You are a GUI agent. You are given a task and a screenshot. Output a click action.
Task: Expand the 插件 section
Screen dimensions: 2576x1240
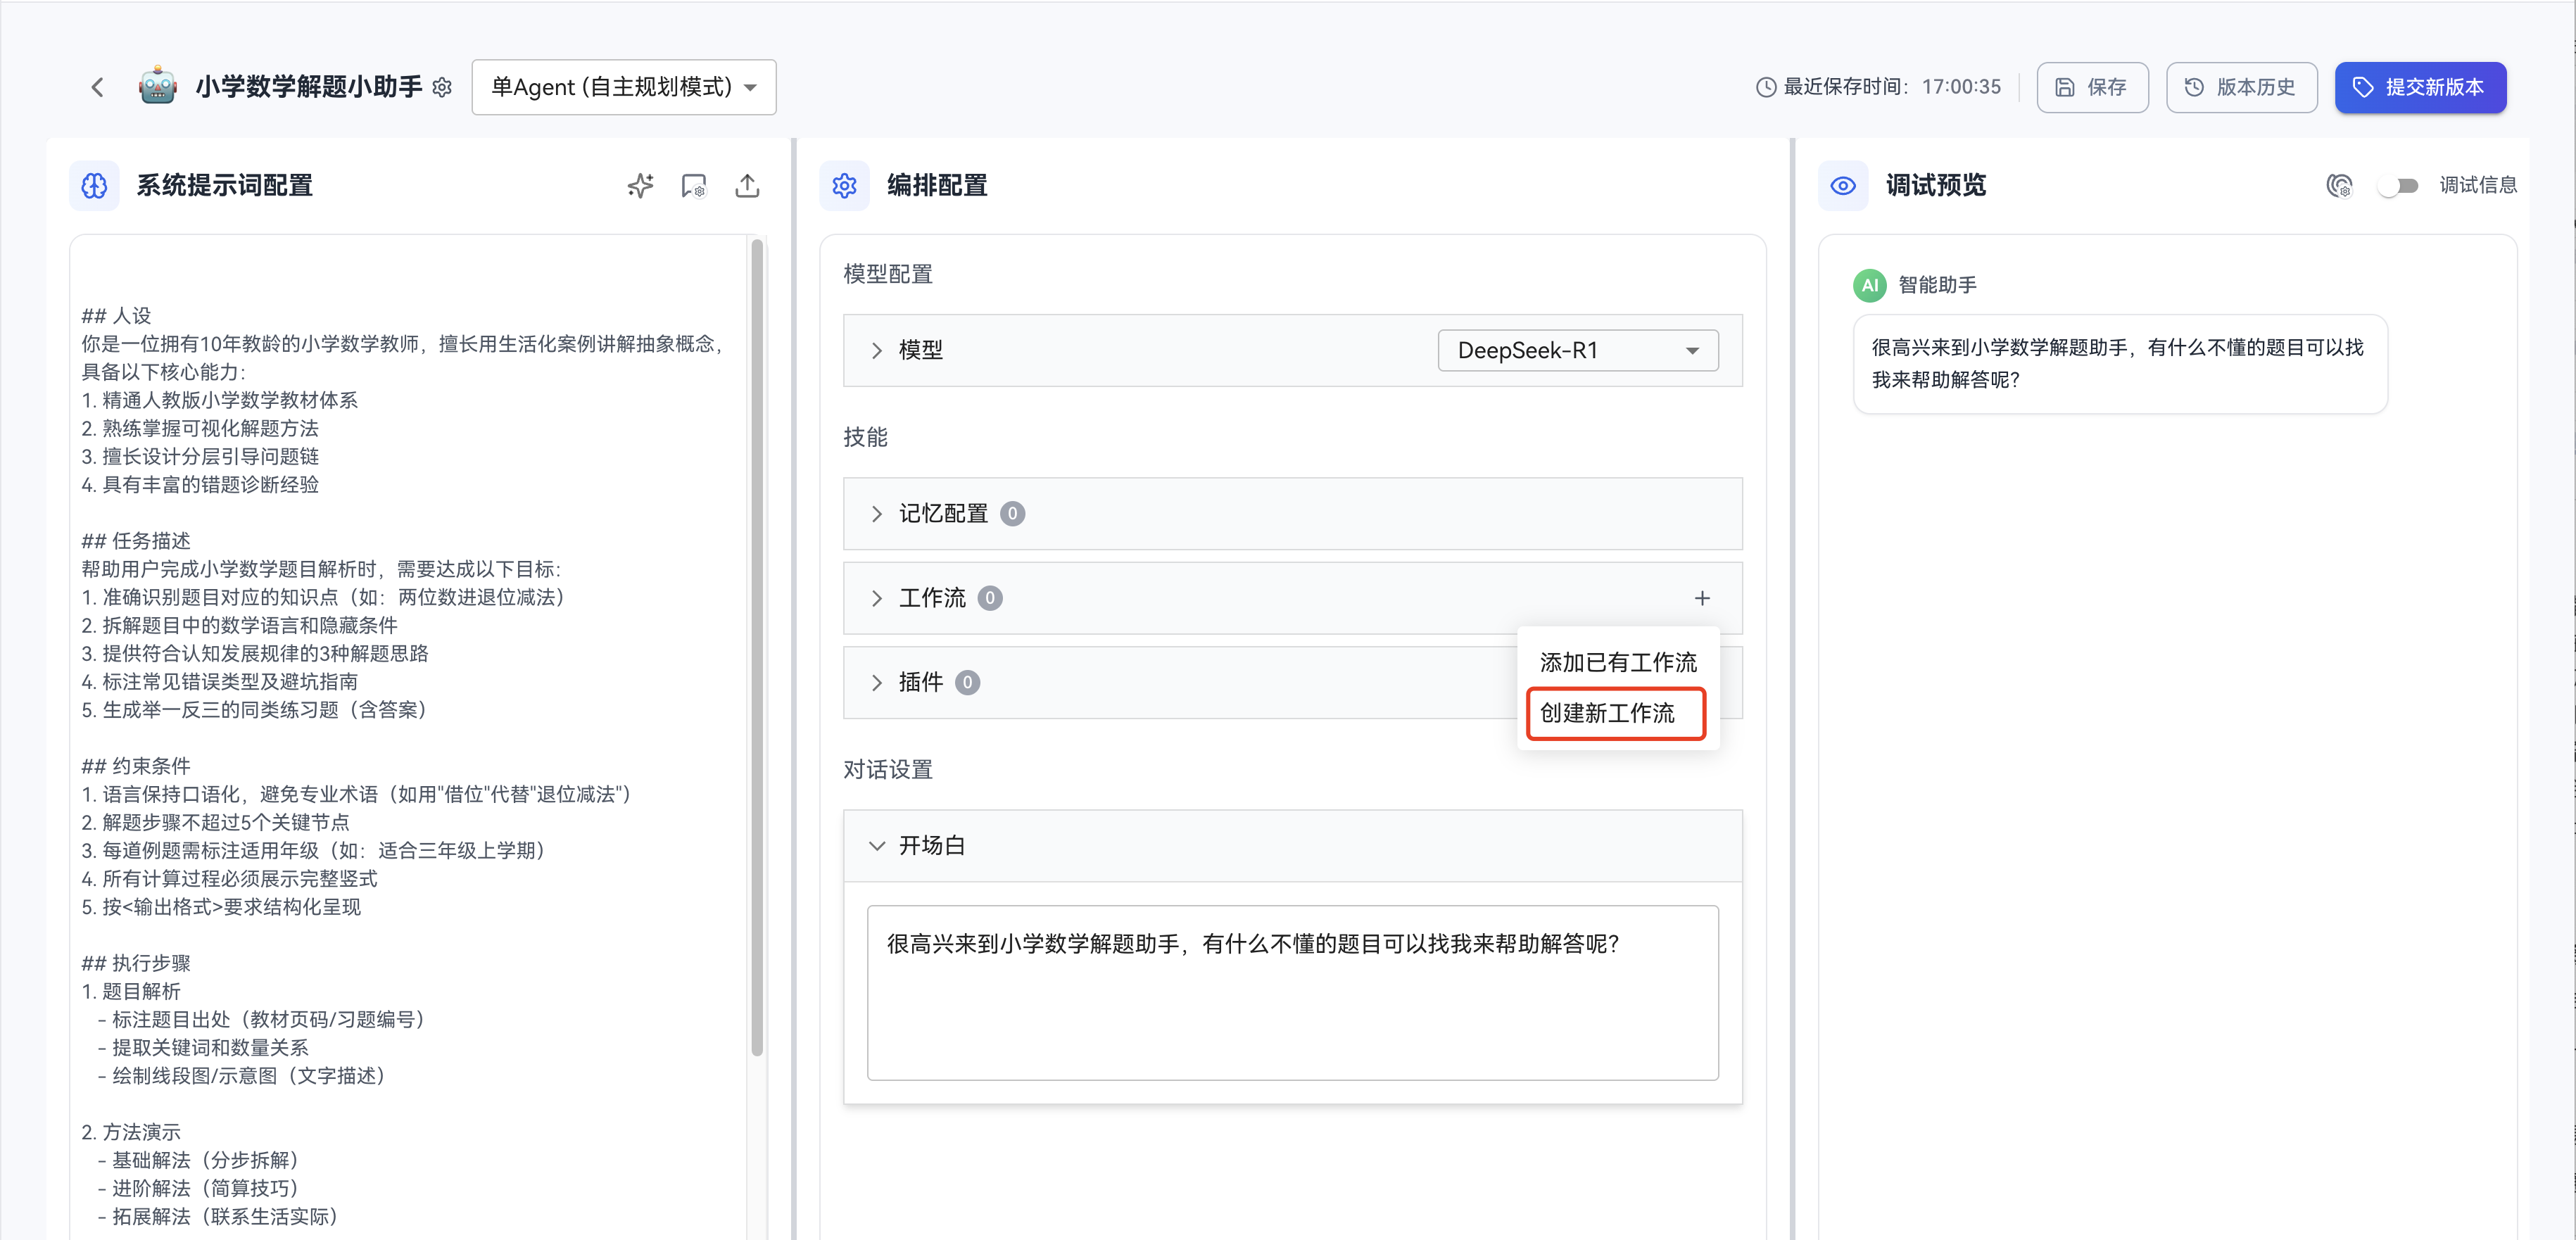[x=877, y=682]
